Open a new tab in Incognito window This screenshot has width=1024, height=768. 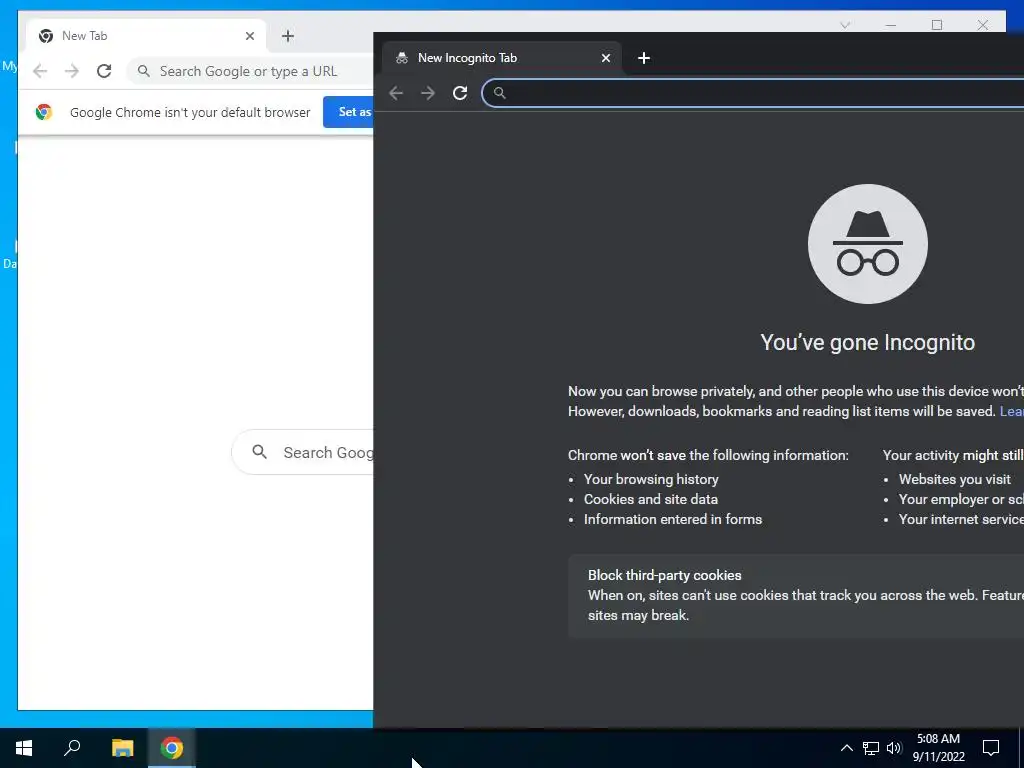coord(643,58)
